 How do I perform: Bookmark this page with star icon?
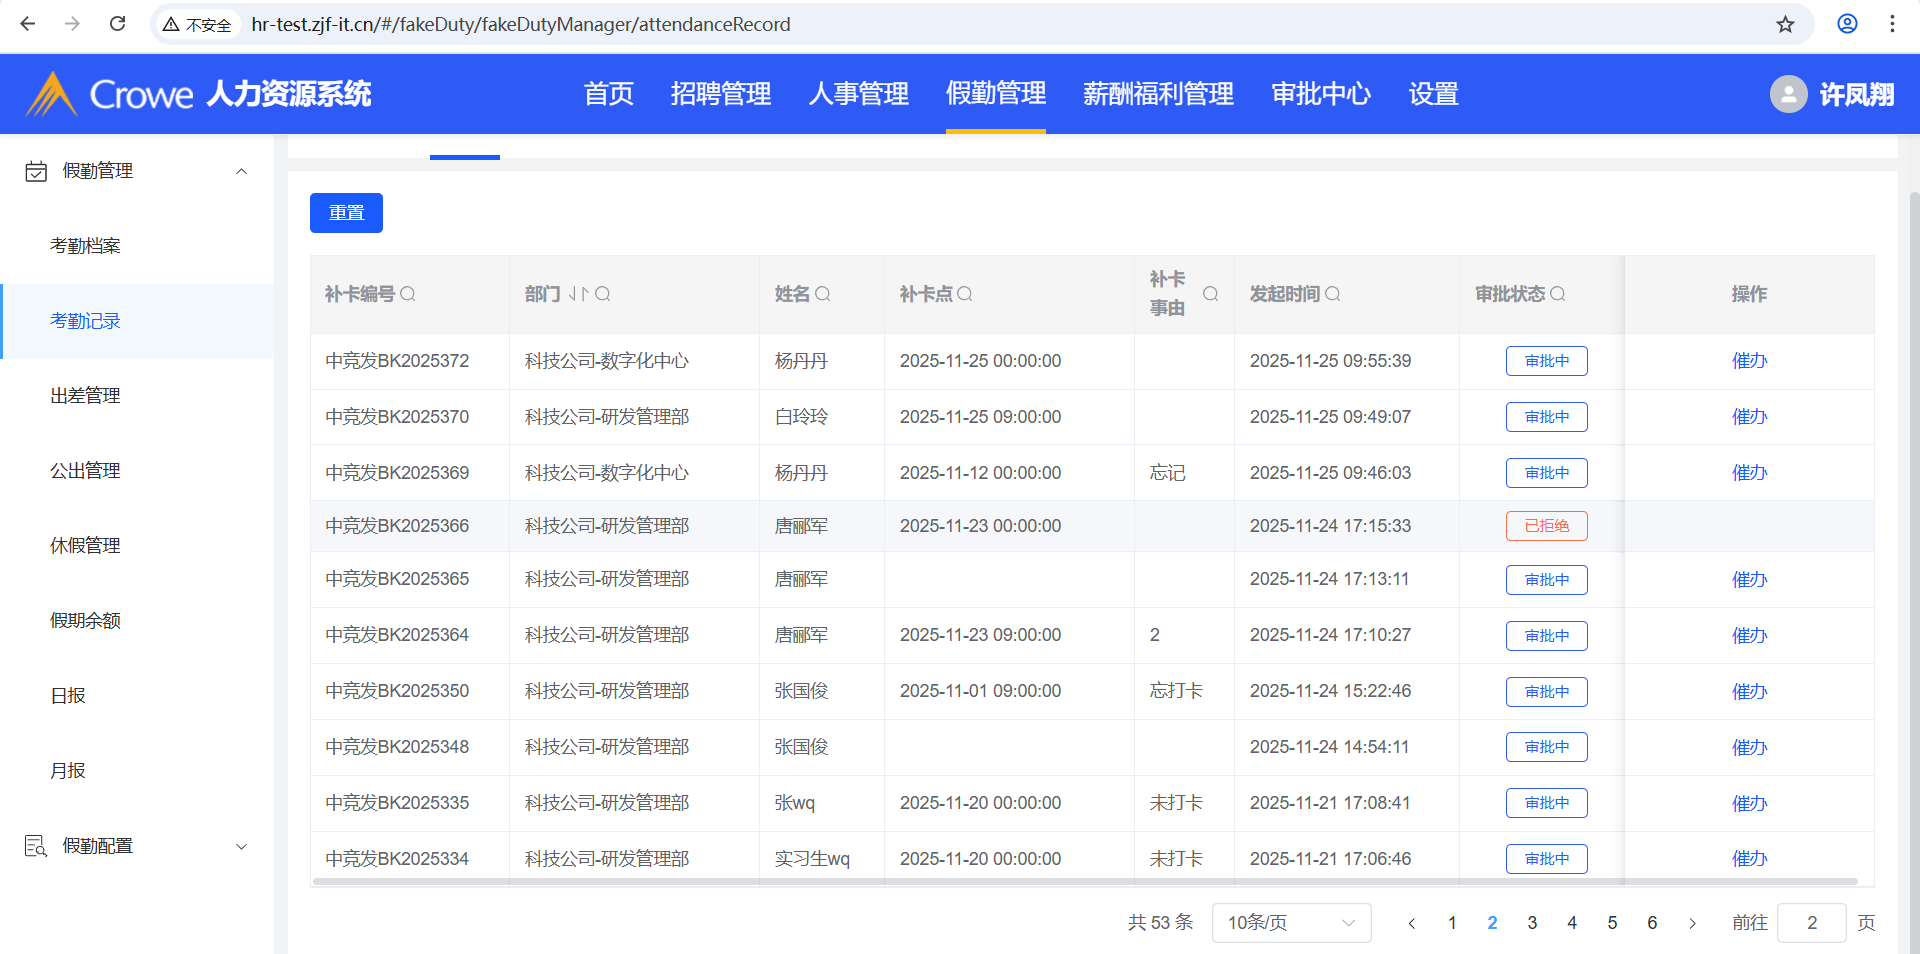click(1785, 24)
